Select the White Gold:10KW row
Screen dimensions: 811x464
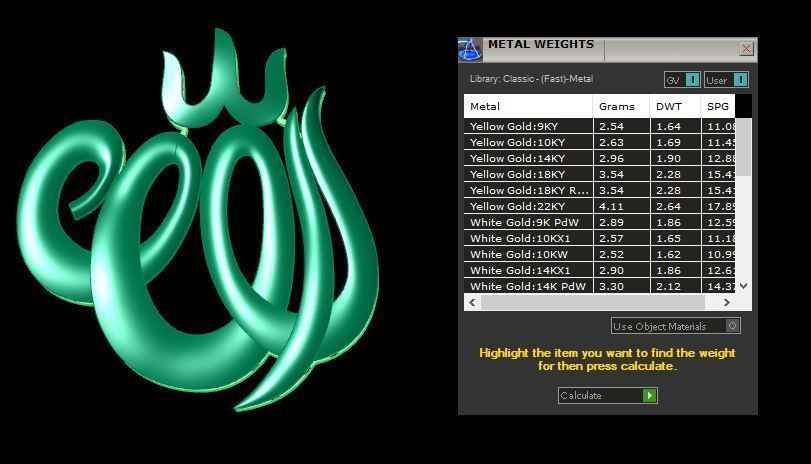(x=599, y=255)
